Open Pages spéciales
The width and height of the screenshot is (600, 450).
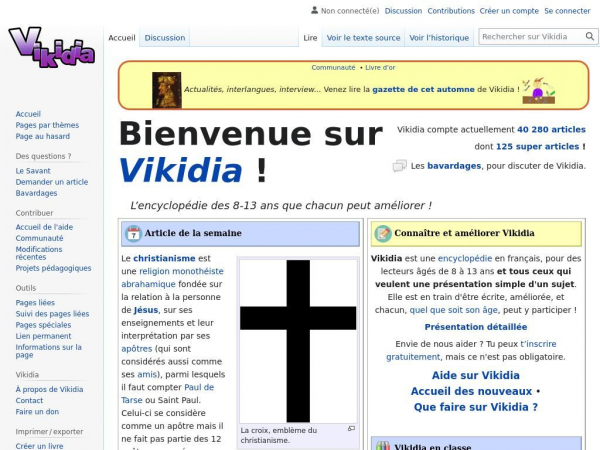tap(43, 325)
